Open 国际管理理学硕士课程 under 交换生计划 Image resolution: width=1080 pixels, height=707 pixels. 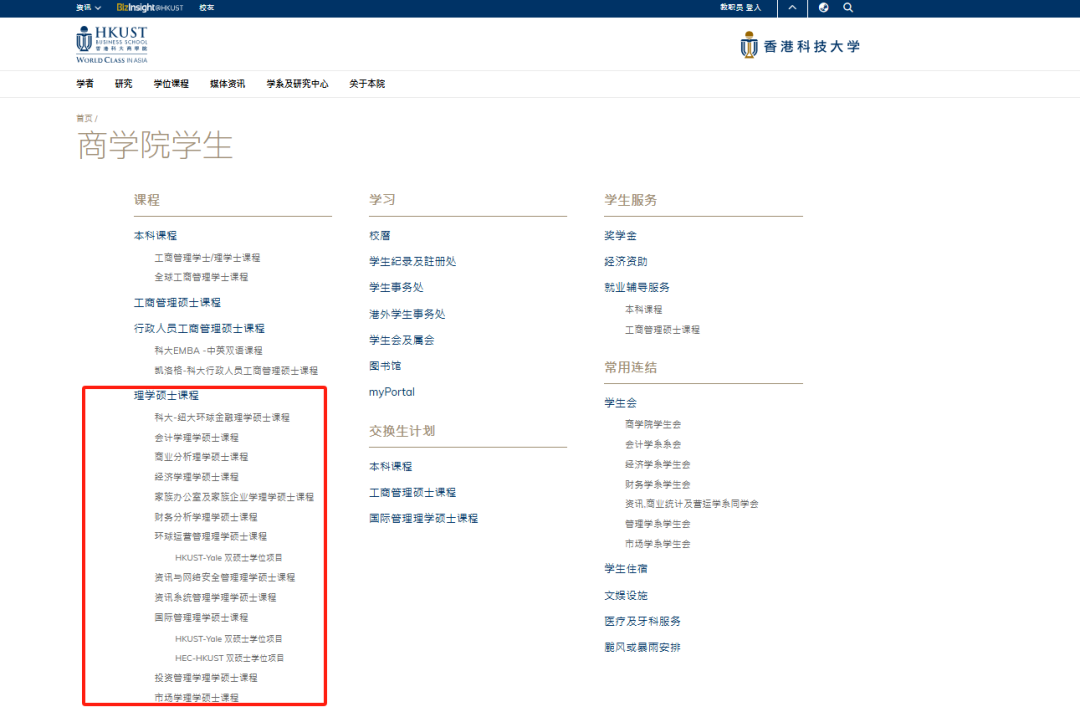[424, 518]
